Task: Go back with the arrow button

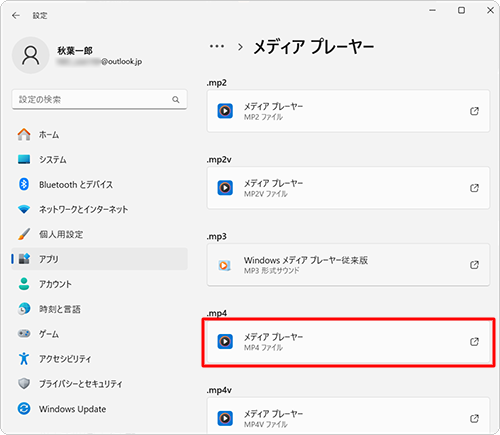Action: [x=16, y=15]
